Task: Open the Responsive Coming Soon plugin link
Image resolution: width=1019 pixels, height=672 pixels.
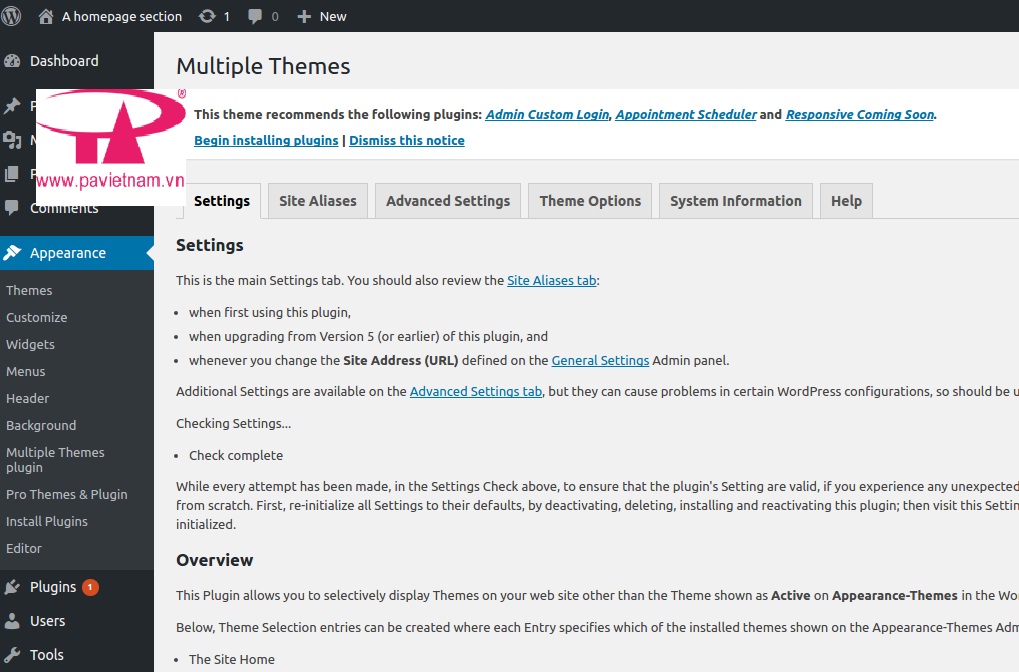Action: click(x=860, y=114)
